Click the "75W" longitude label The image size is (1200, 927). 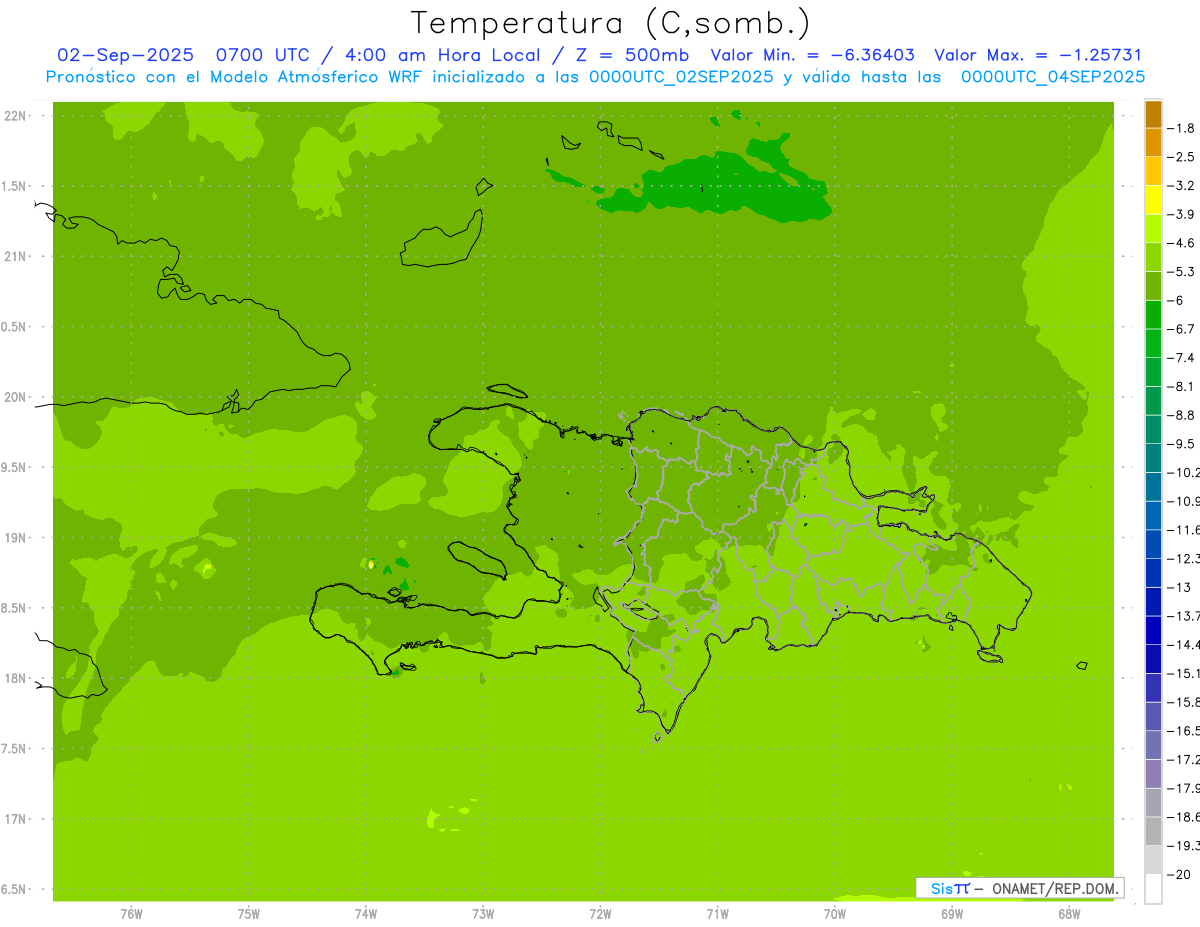249,913
